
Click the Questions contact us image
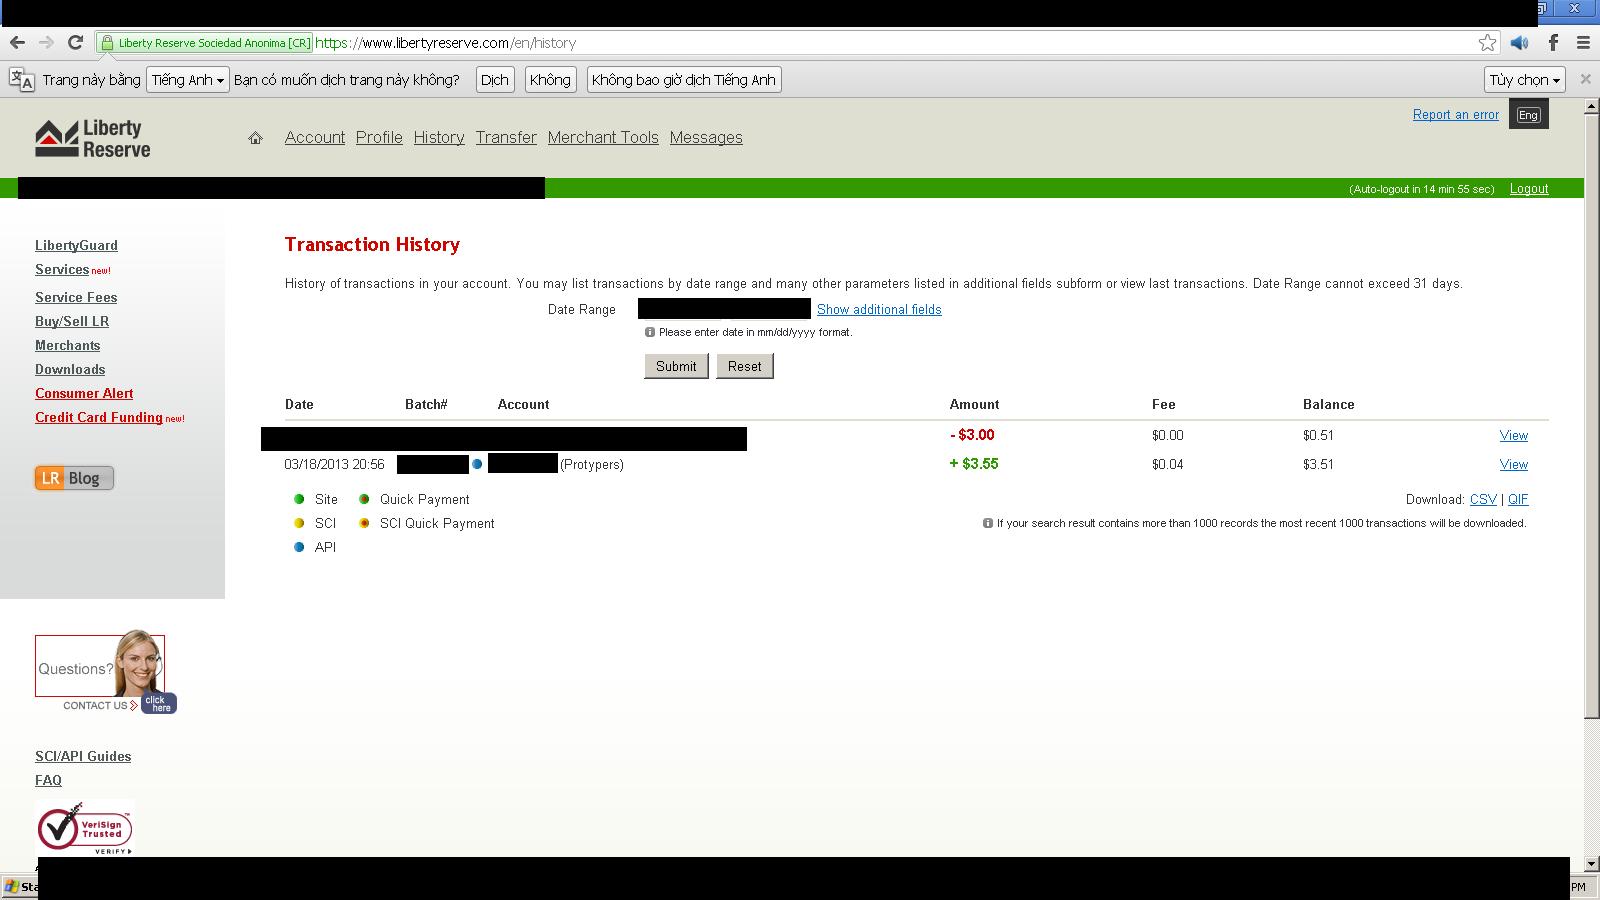coord(105,671)
